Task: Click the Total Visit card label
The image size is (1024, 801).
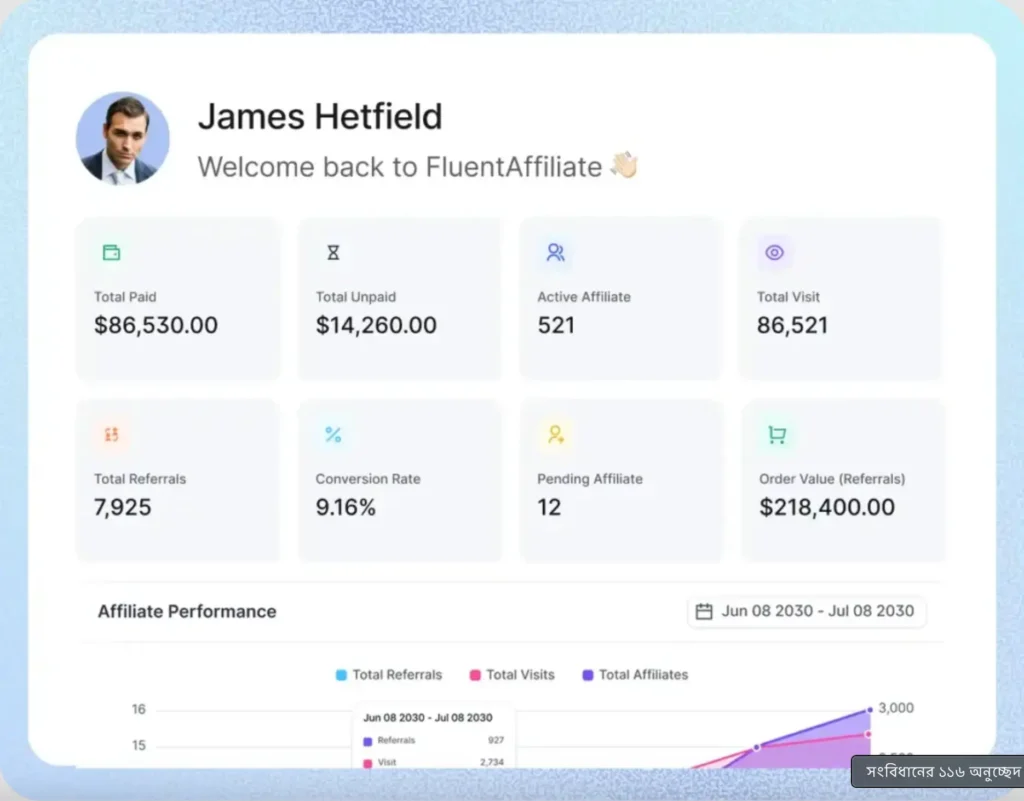Action: click(788, 297)
